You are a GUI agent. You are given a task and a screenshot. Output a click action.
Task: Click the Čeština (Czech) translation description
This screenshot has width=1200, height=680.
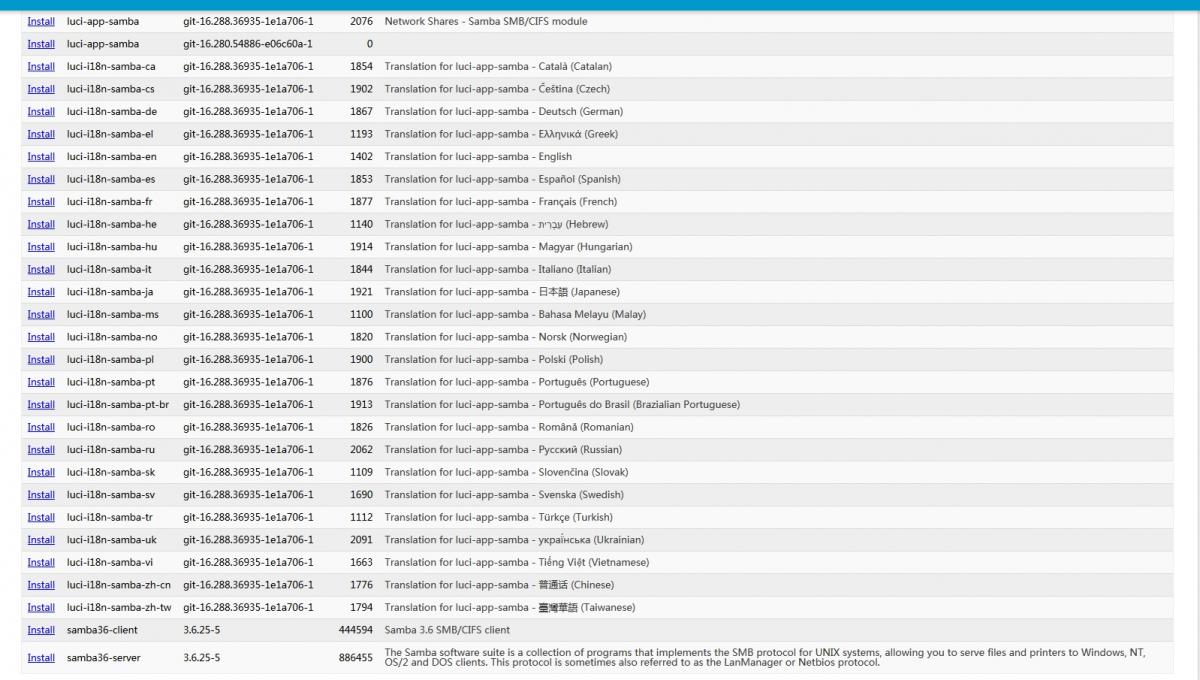[x=497, y=89]
